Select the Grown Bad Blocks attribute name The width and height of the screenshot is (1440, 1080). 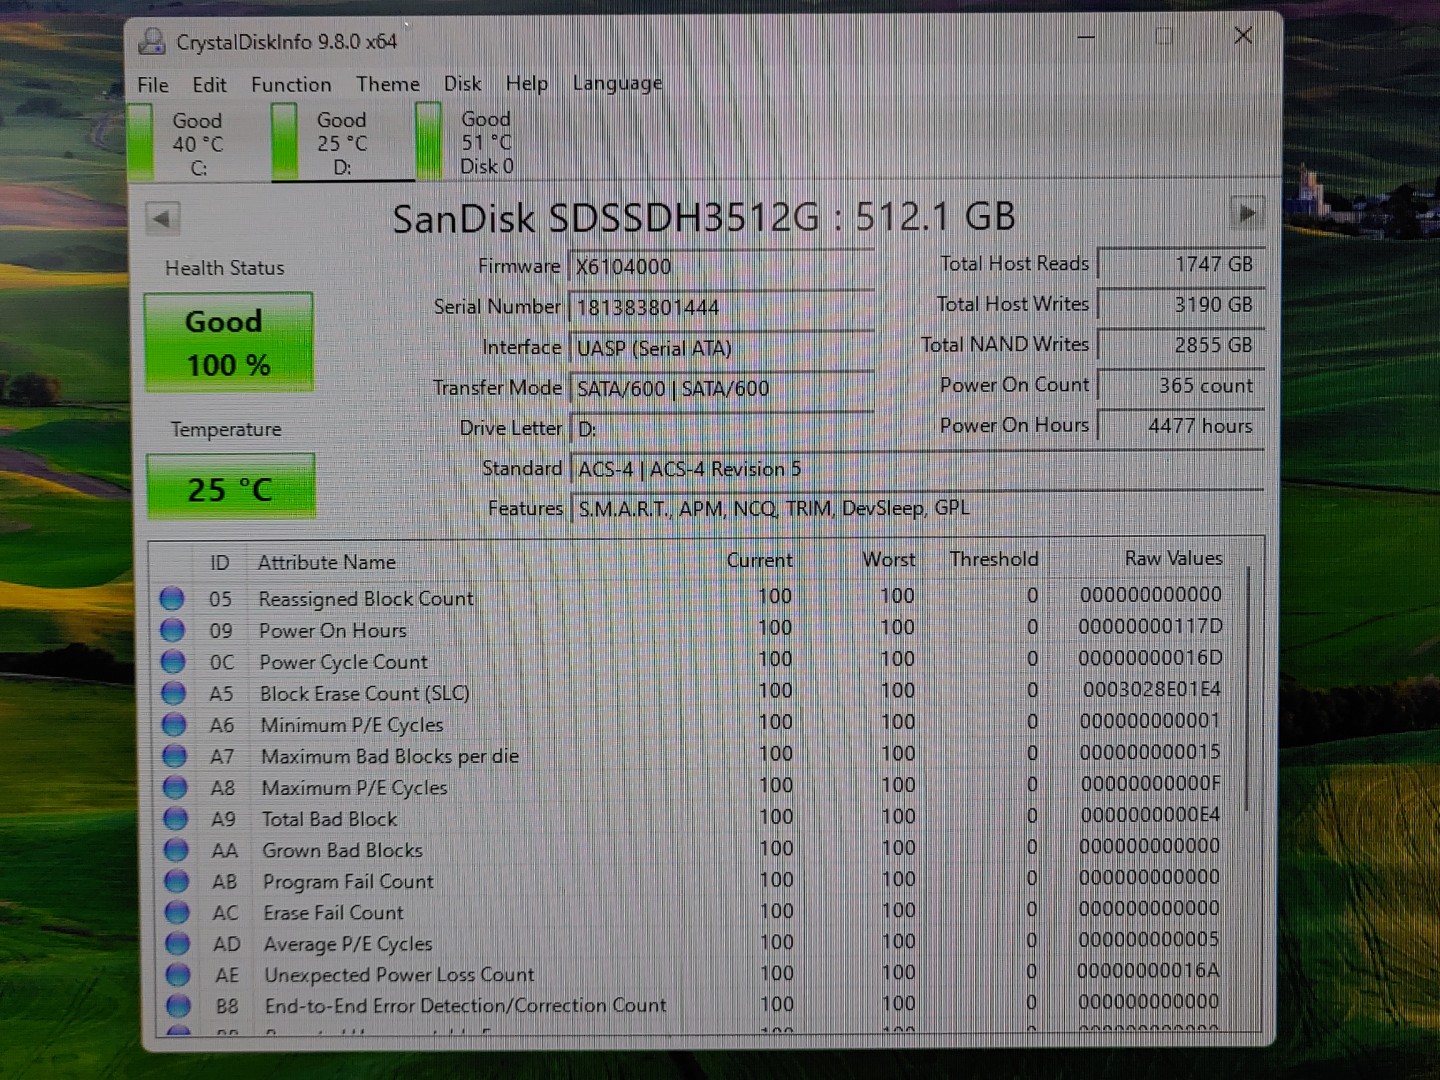point(342,851)
